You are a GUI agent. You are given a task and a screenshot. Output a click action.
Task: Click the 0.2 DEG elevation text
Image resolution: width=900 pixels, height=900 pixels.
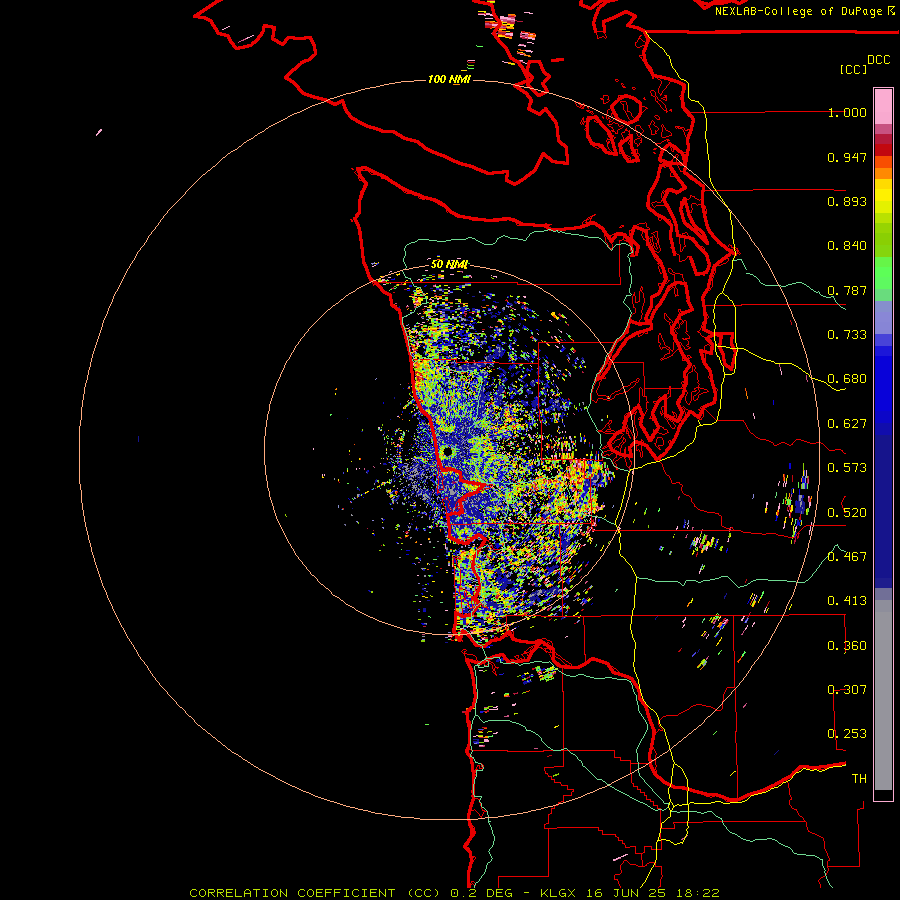pos(481,893)
